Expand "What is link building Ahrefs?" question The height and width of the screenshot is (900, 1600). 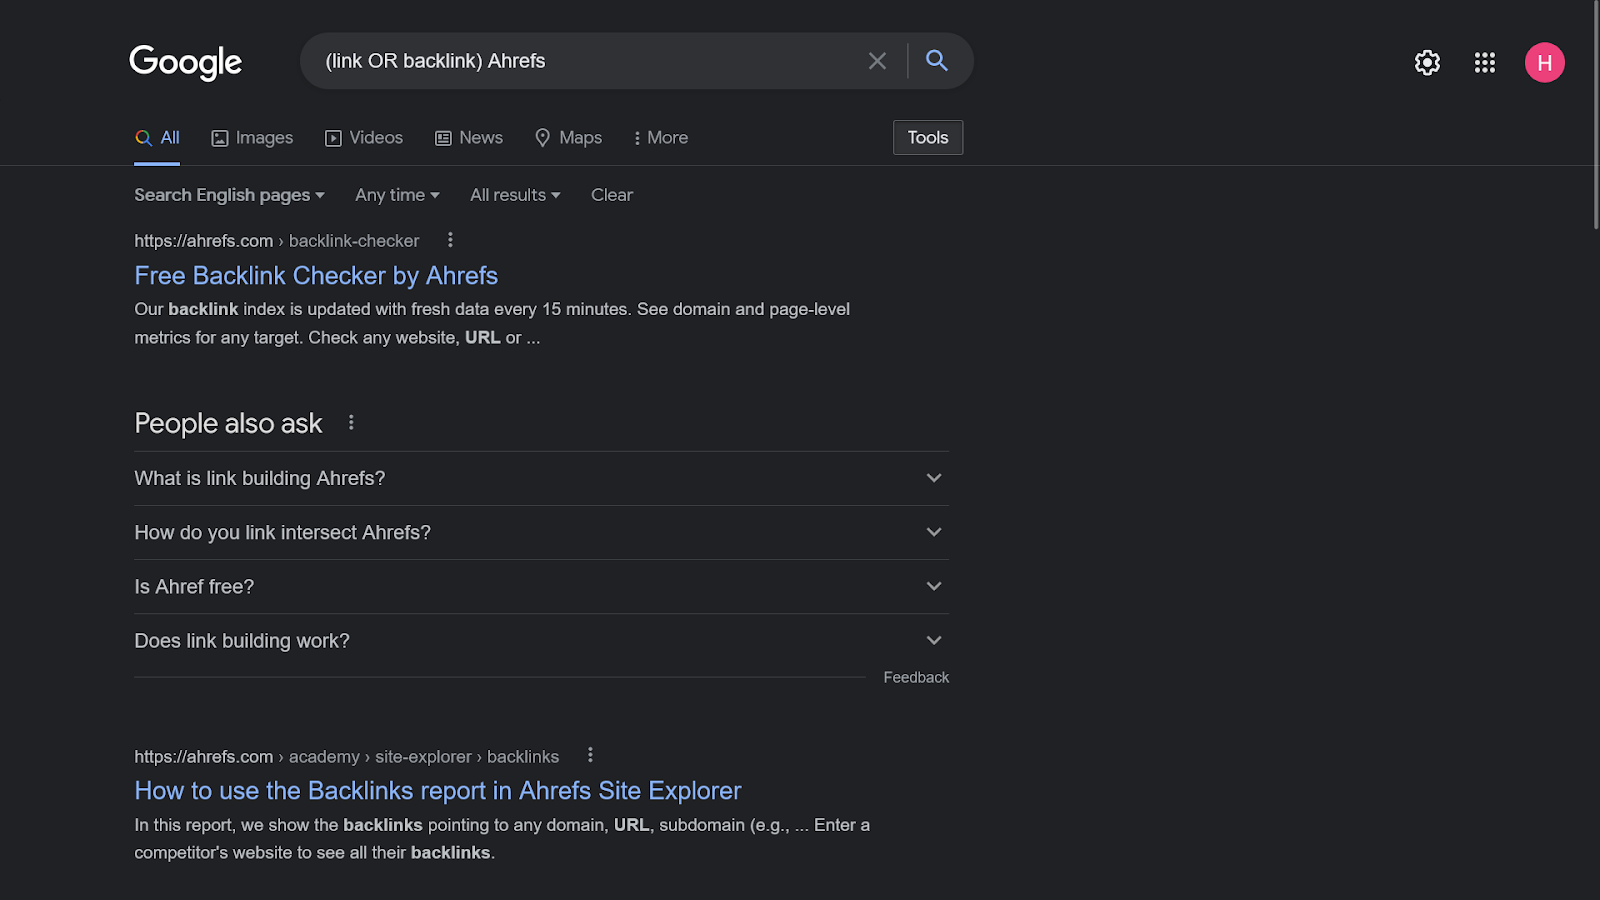(x=540, y=478)
